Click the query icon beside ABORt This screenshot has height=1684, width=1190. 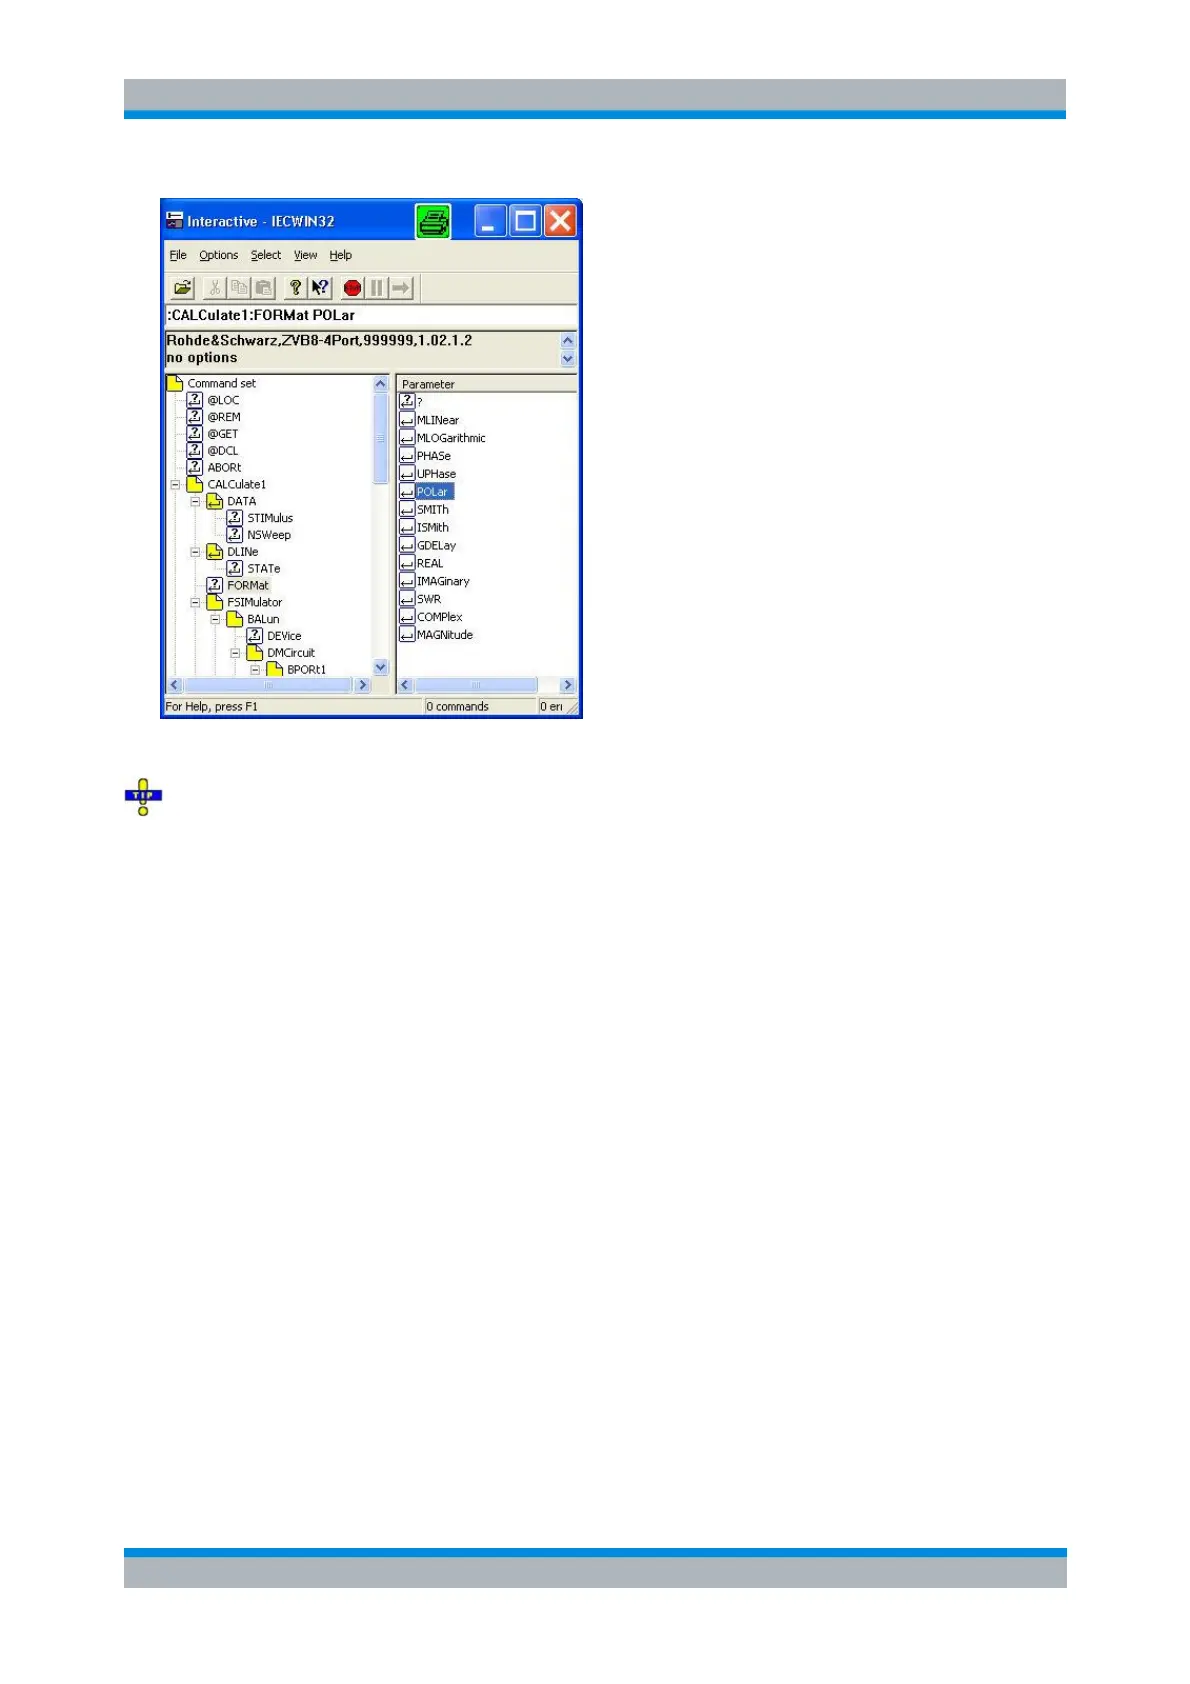click(x=195, y=467)
